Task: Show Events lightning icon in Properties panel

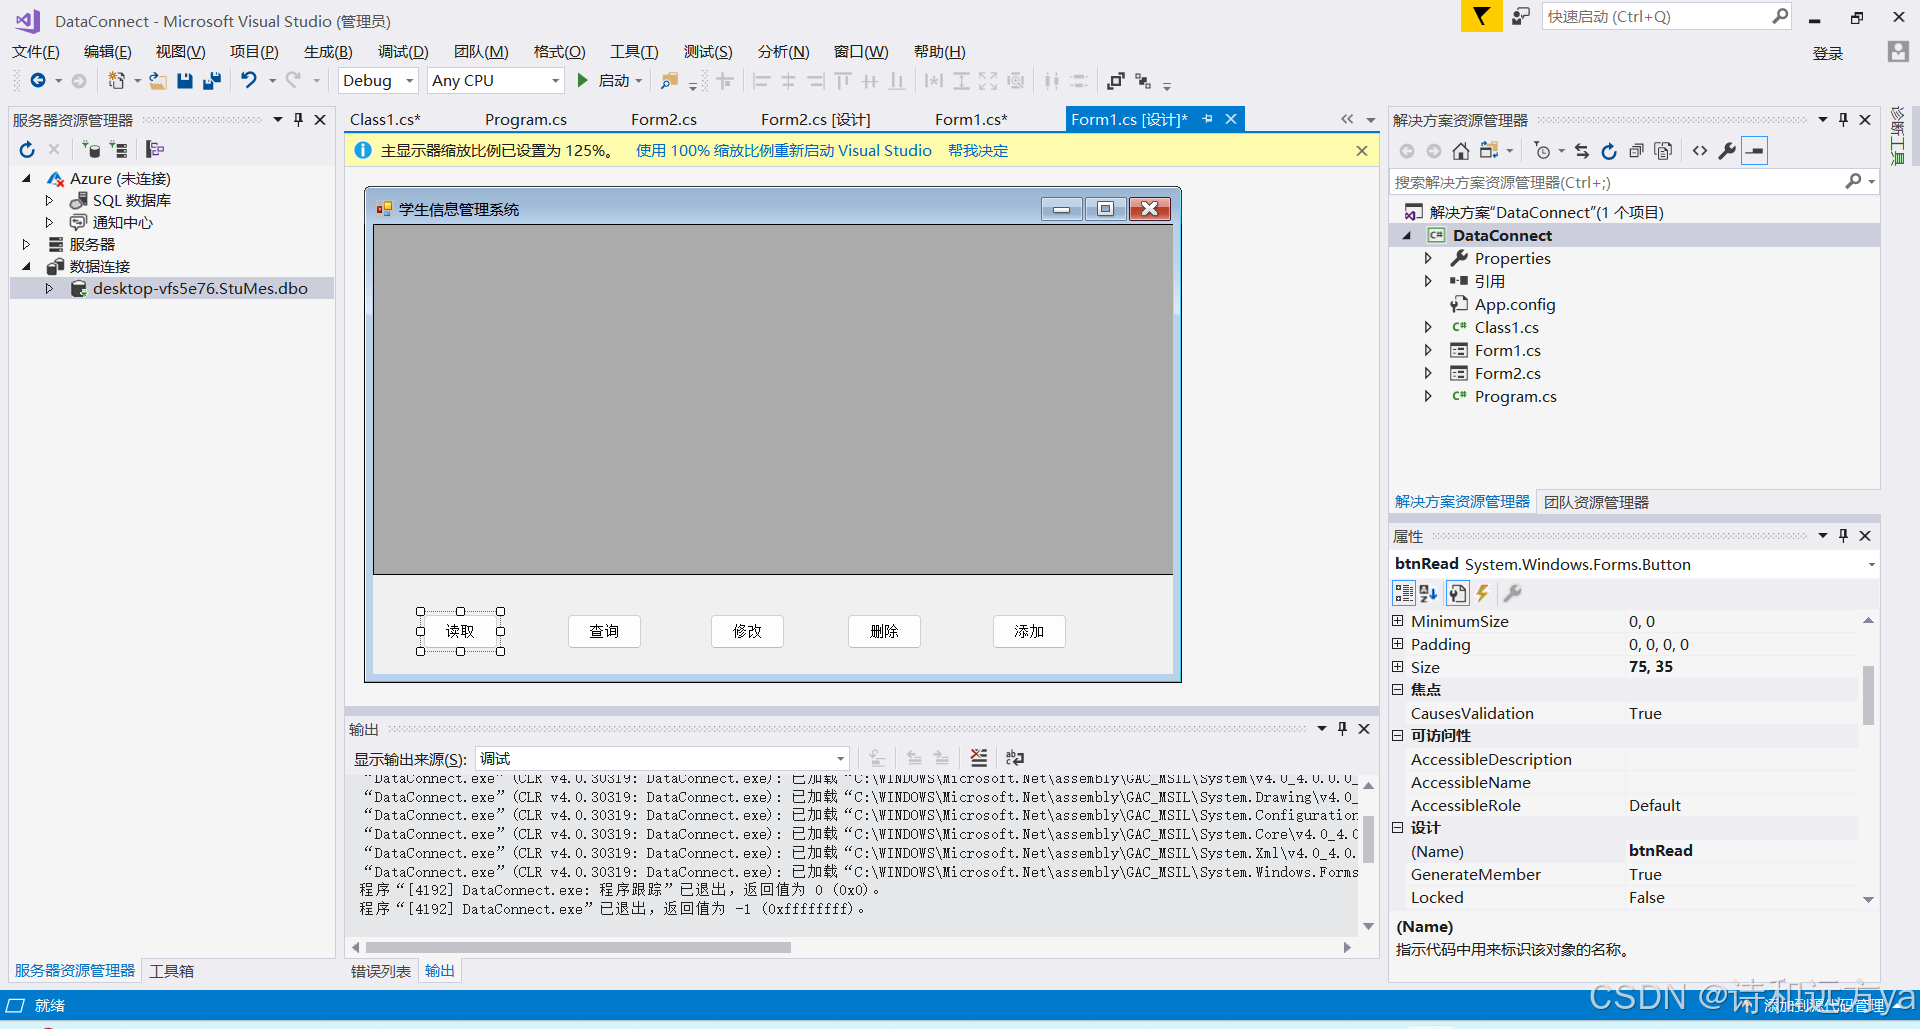Action: coord(1483,594)
